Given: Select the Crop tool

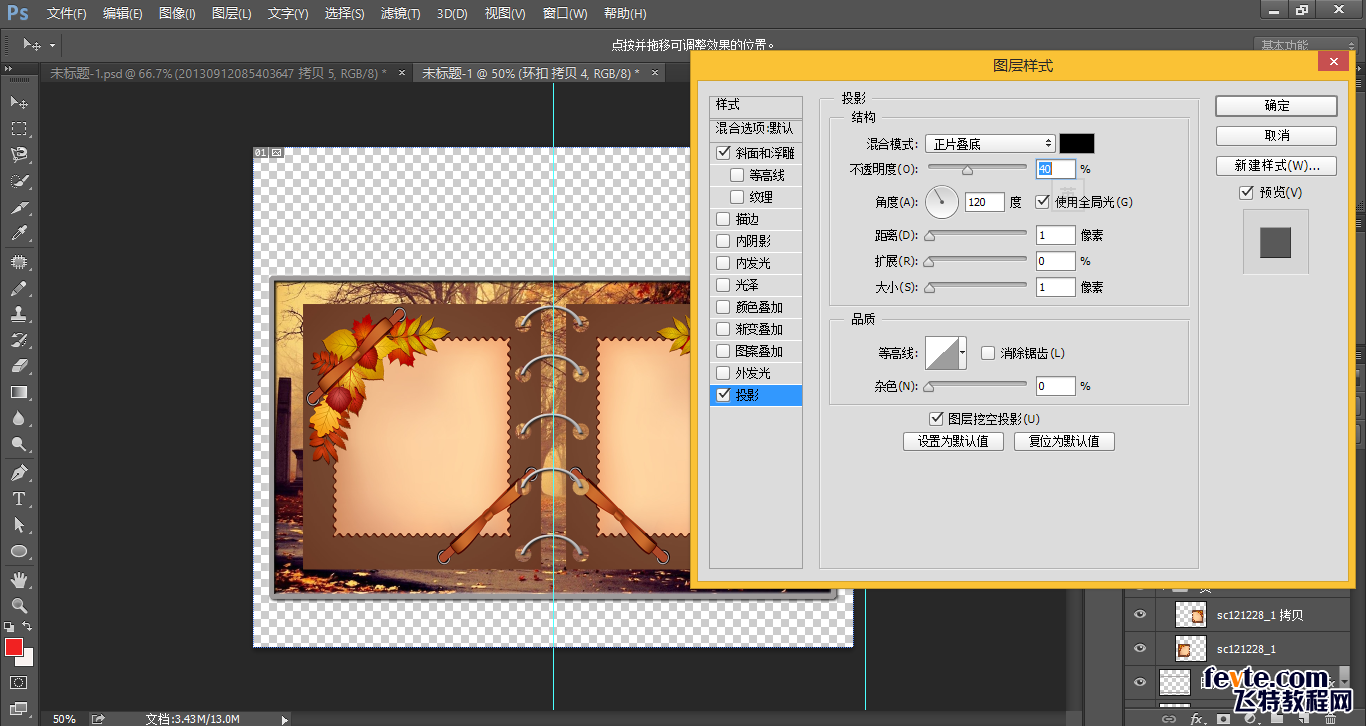Looking at the screenshot, I should [19, 208].
